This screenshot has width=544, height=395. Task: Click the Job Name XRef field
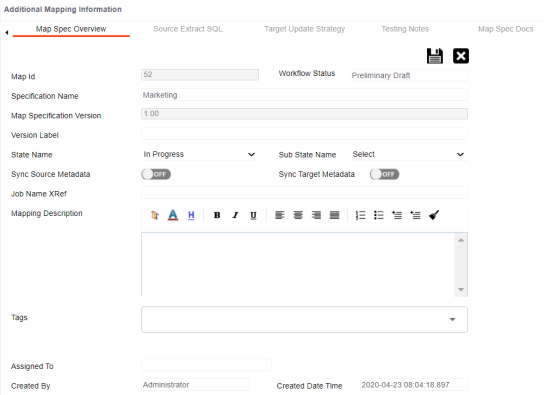click(x=304, y=192)
